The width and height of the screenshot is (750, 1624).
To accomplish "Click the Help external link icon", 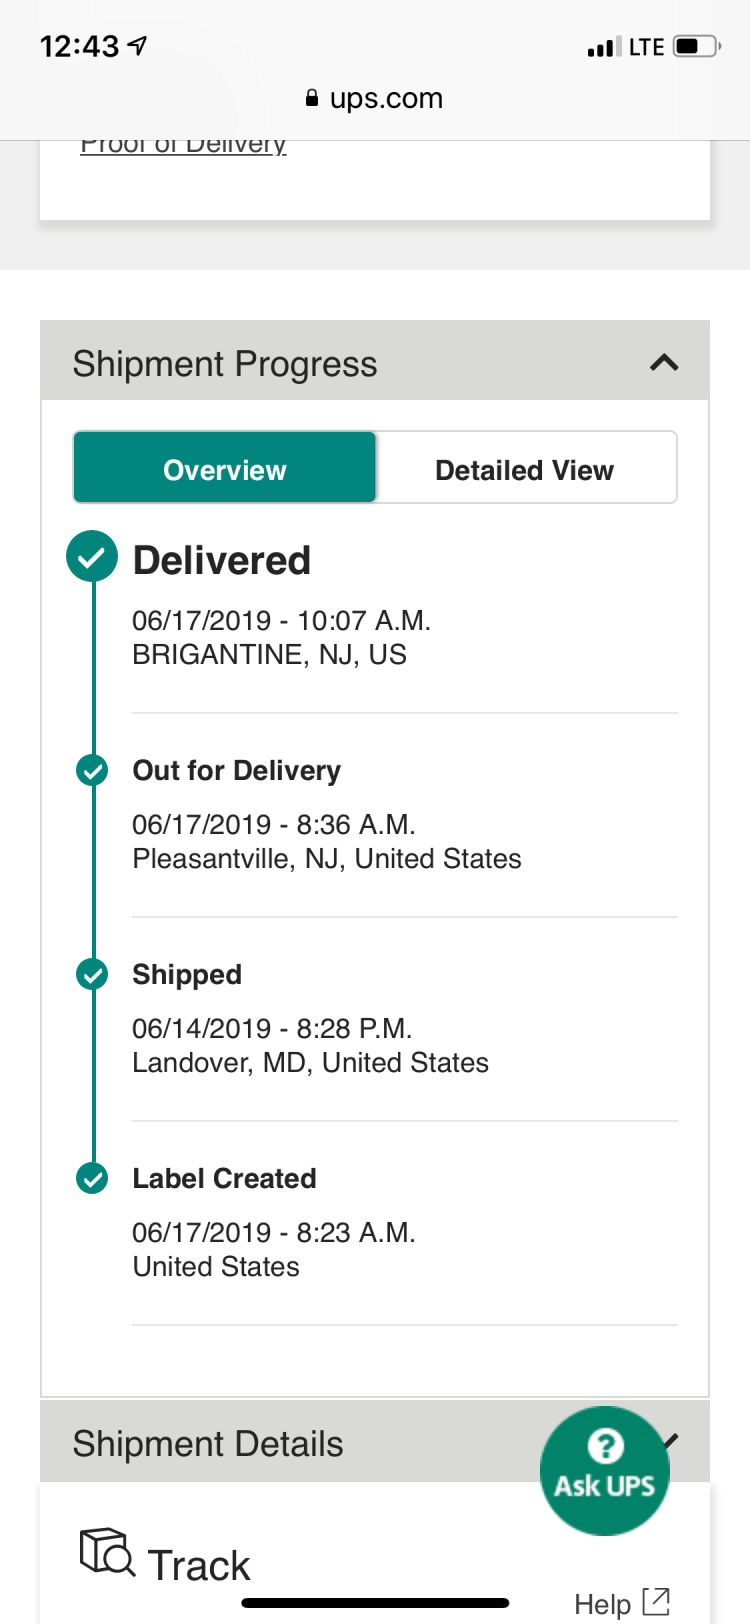I will coord(656,1601).
